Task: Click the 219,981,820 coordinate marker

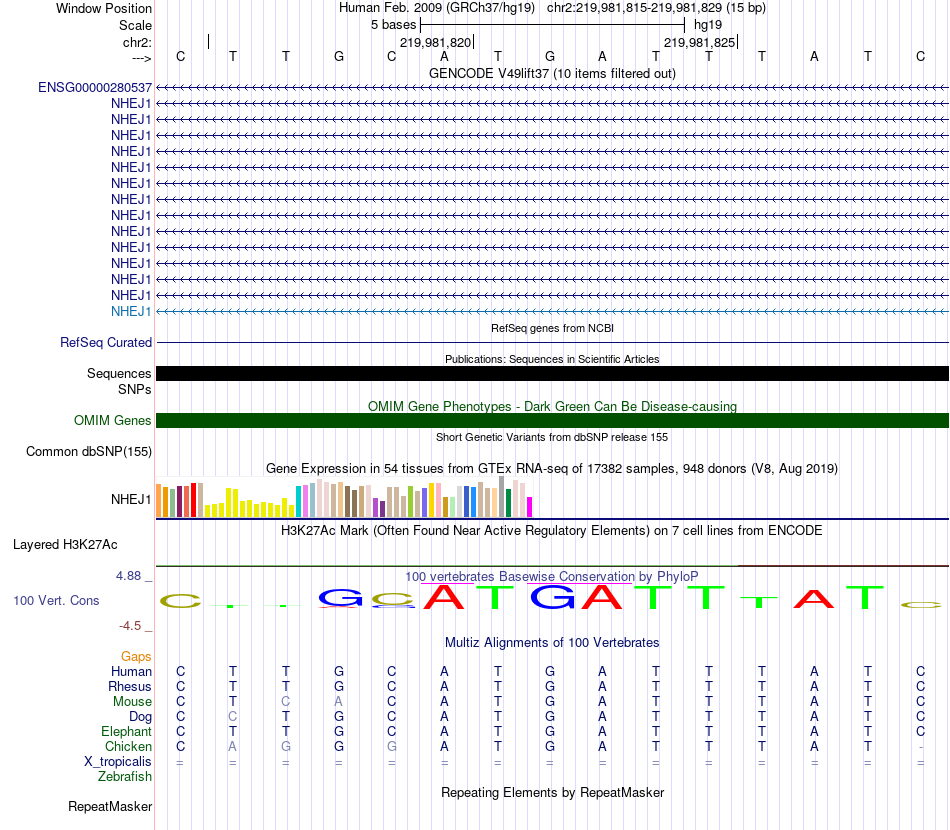Action: point(436,42)
